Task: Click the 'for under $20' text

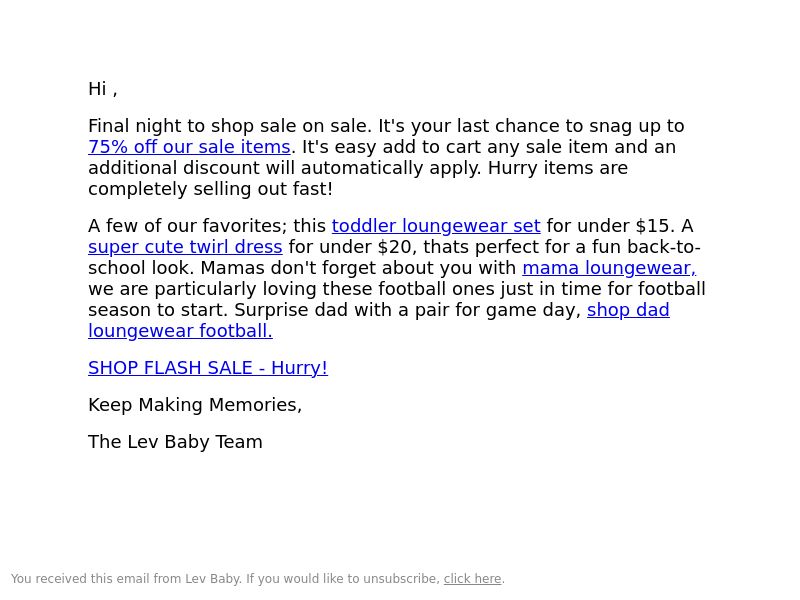Action: coord(353,247)
